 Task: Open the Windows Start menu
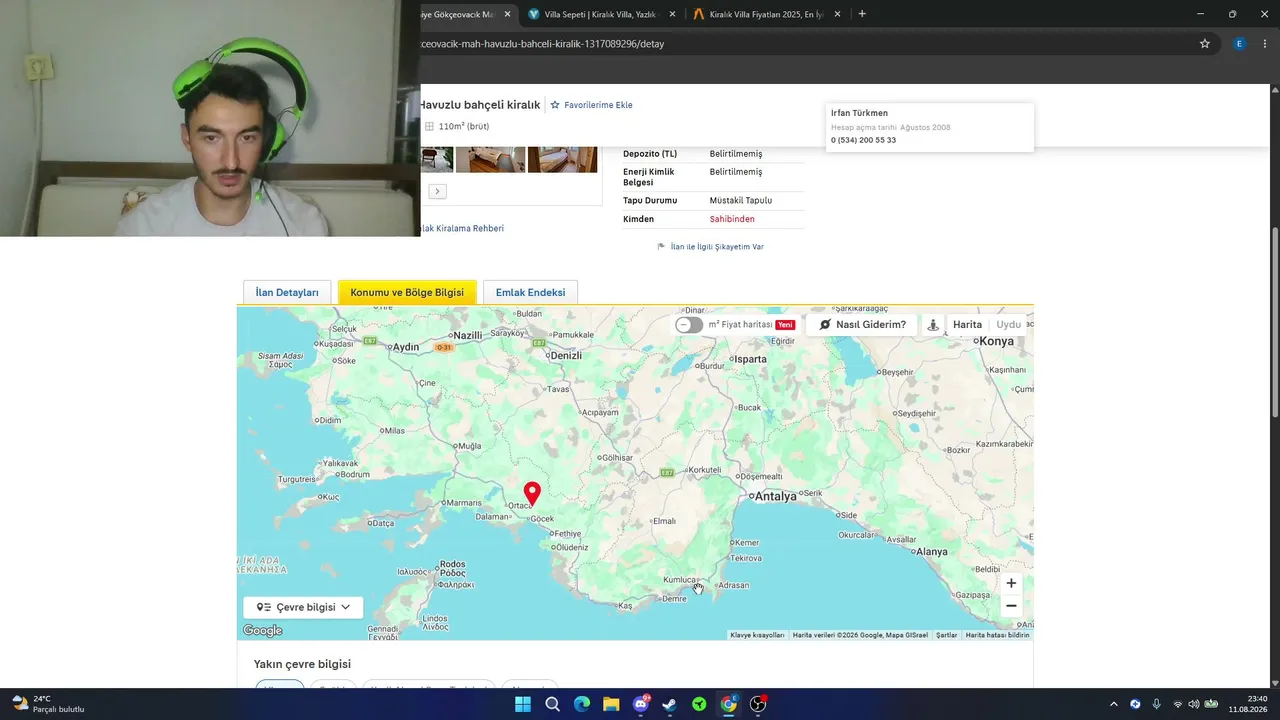click(x=523, y=704)
